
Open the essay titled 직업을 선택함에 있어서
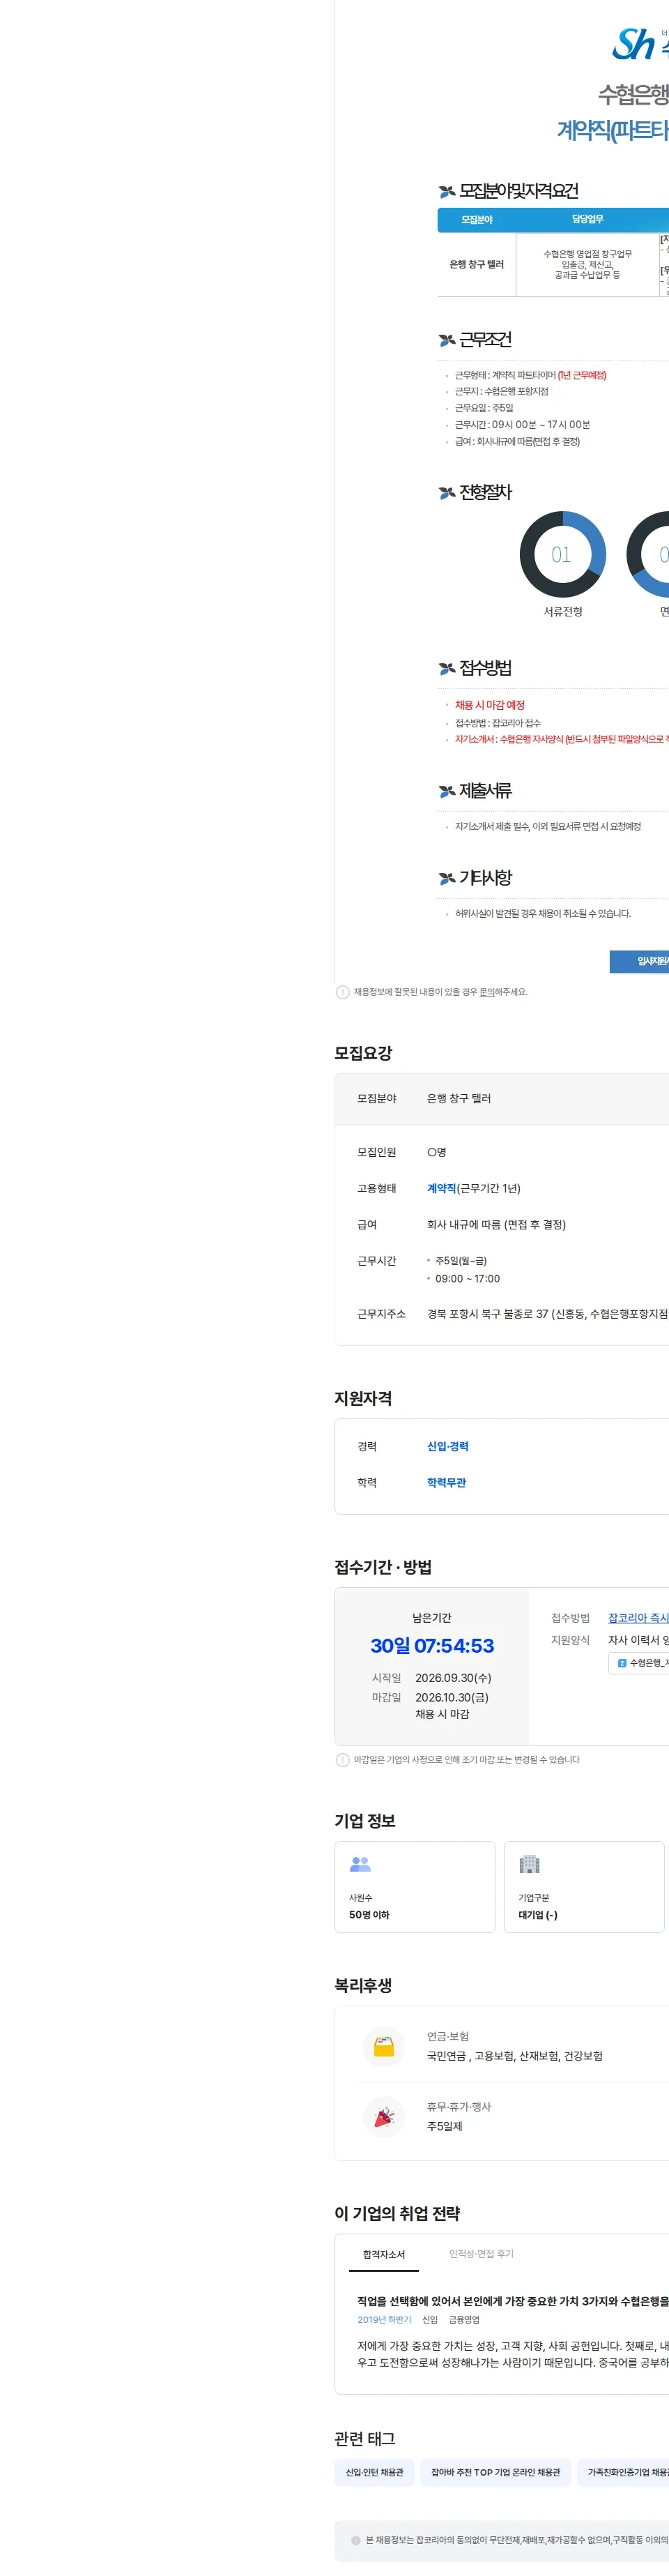[x=513, y=2300]
